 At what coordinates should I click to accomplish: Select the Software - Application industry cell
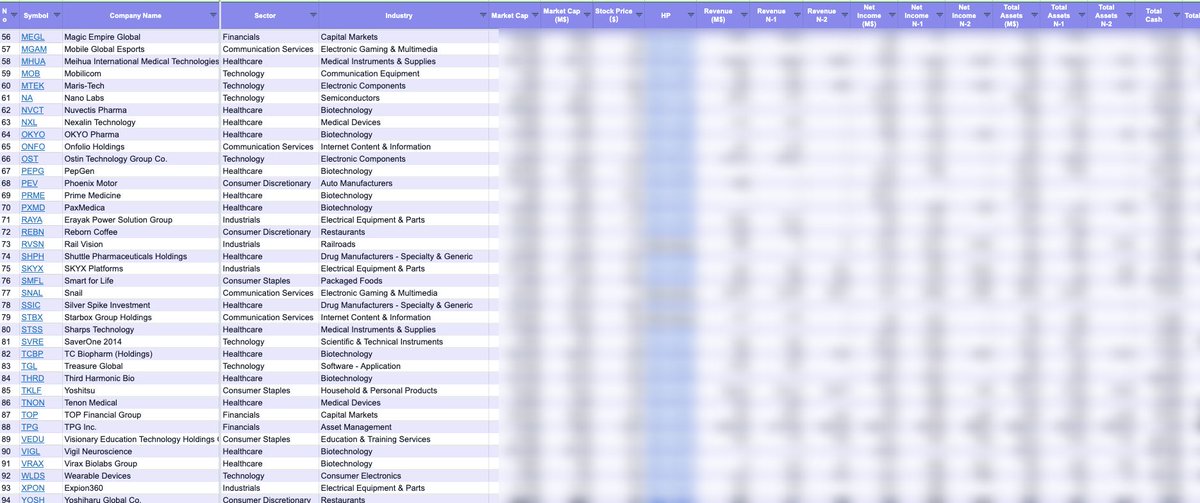tap(402, 366)
